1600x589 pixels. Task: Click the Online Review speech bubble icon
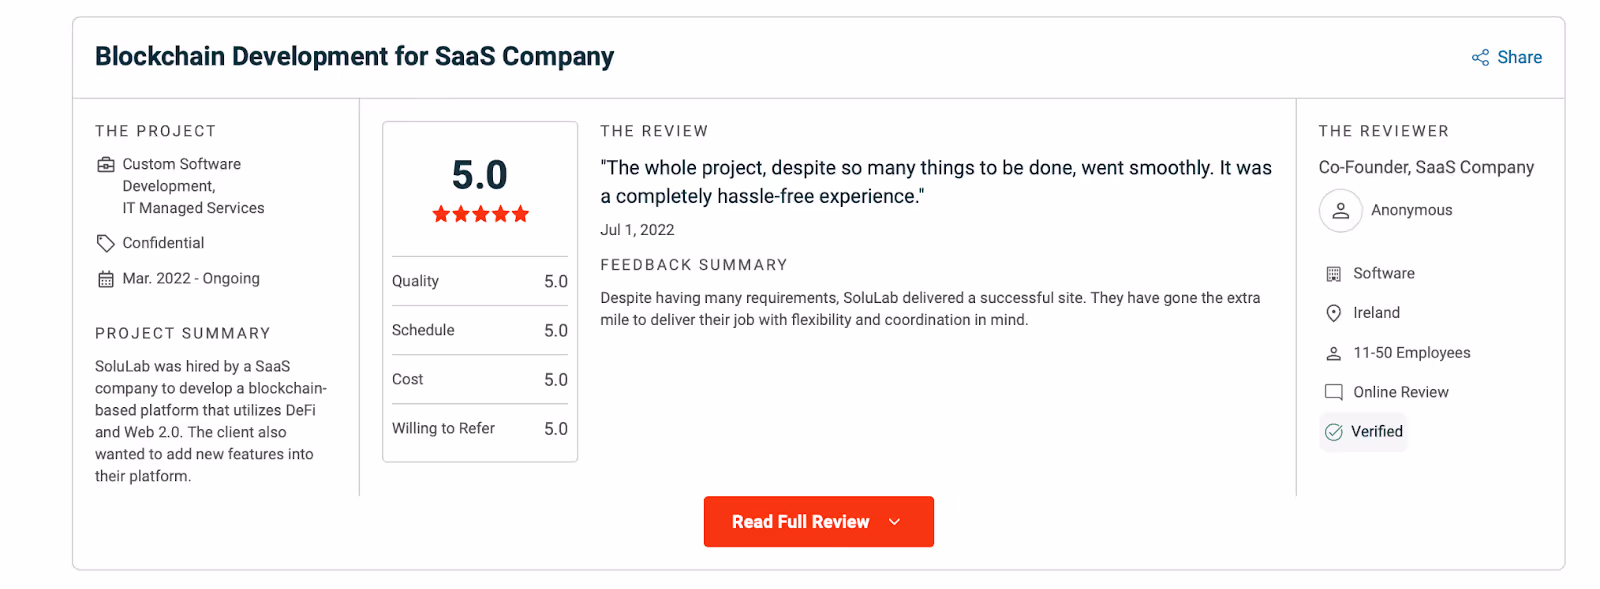[1334, 391]
